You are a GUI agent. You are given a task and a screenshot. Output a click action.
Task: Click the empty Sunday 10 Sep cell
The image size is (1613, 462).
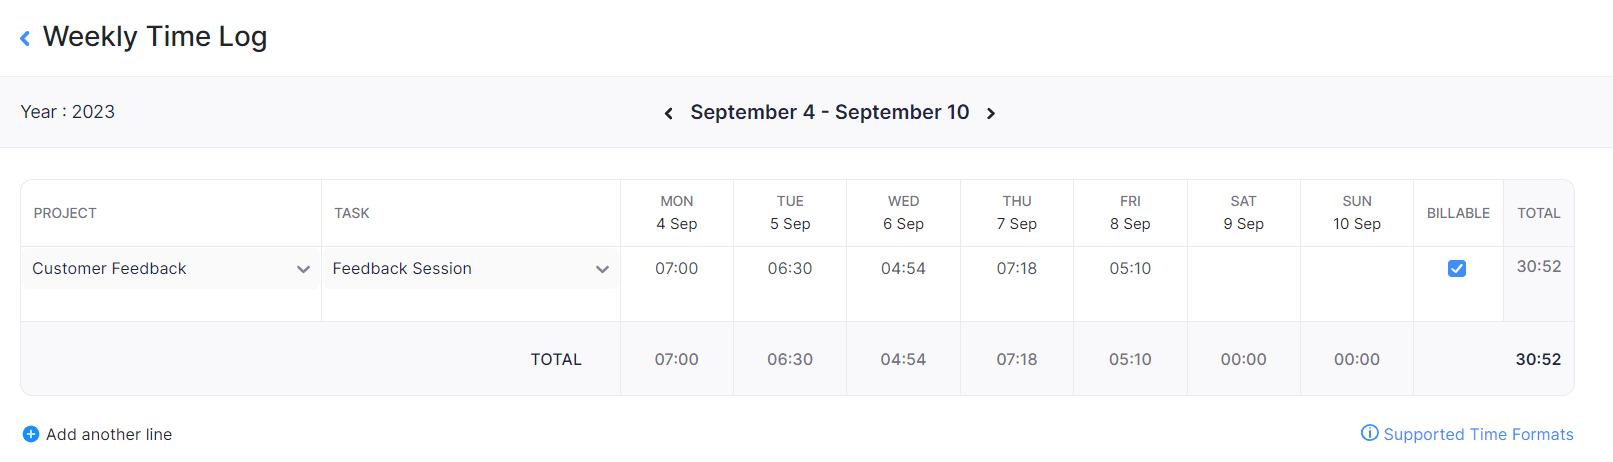coord(1357,269)
